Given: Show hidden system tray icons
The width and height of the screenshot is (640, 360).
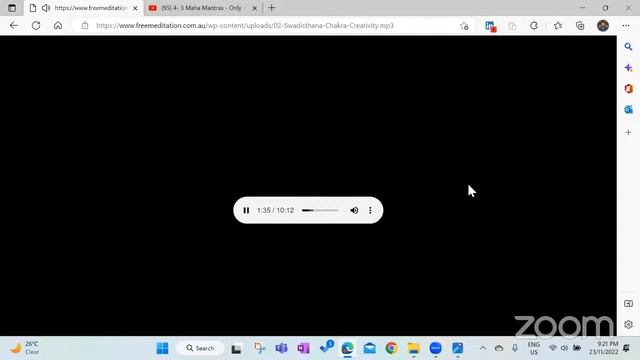Looking at the screenshot, I should [483, 348].
